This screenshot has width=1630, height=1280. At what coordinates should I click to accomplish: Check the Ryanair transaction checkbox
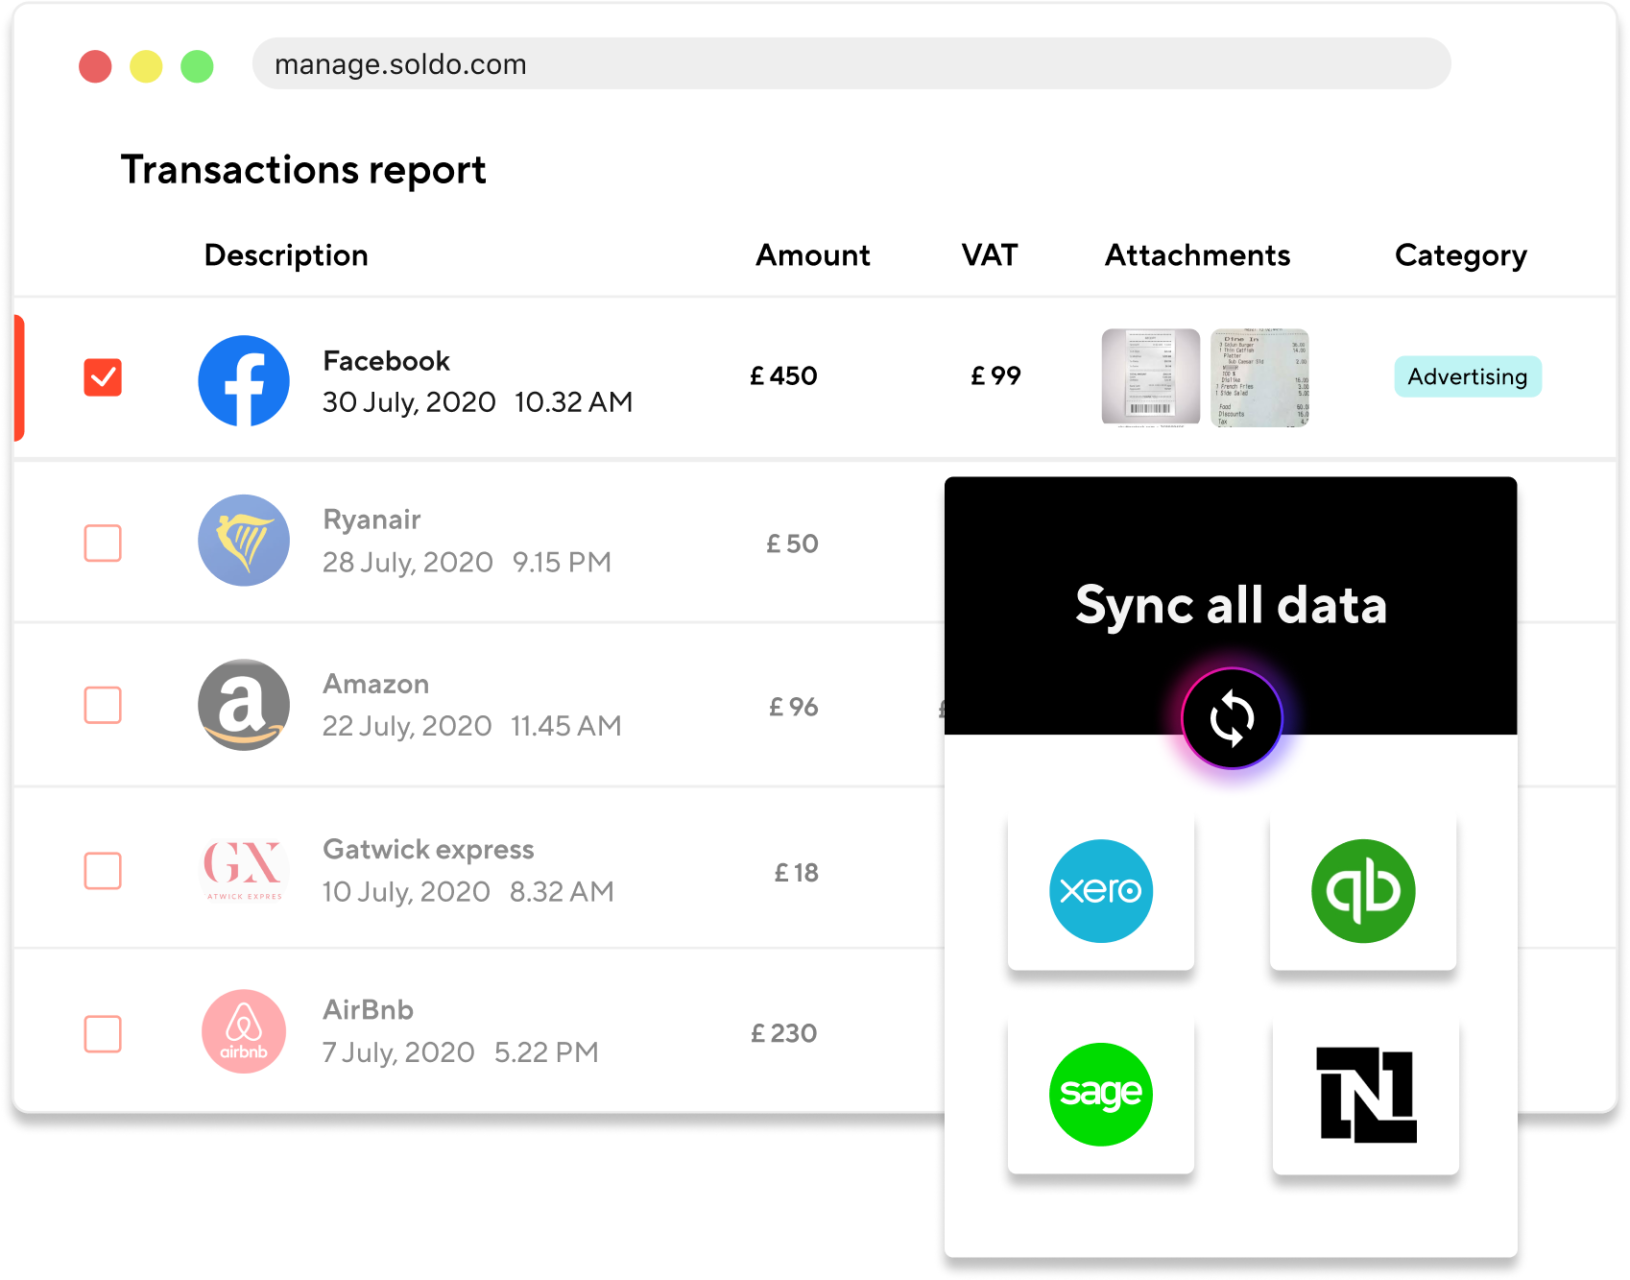click(x=103, y=543)
